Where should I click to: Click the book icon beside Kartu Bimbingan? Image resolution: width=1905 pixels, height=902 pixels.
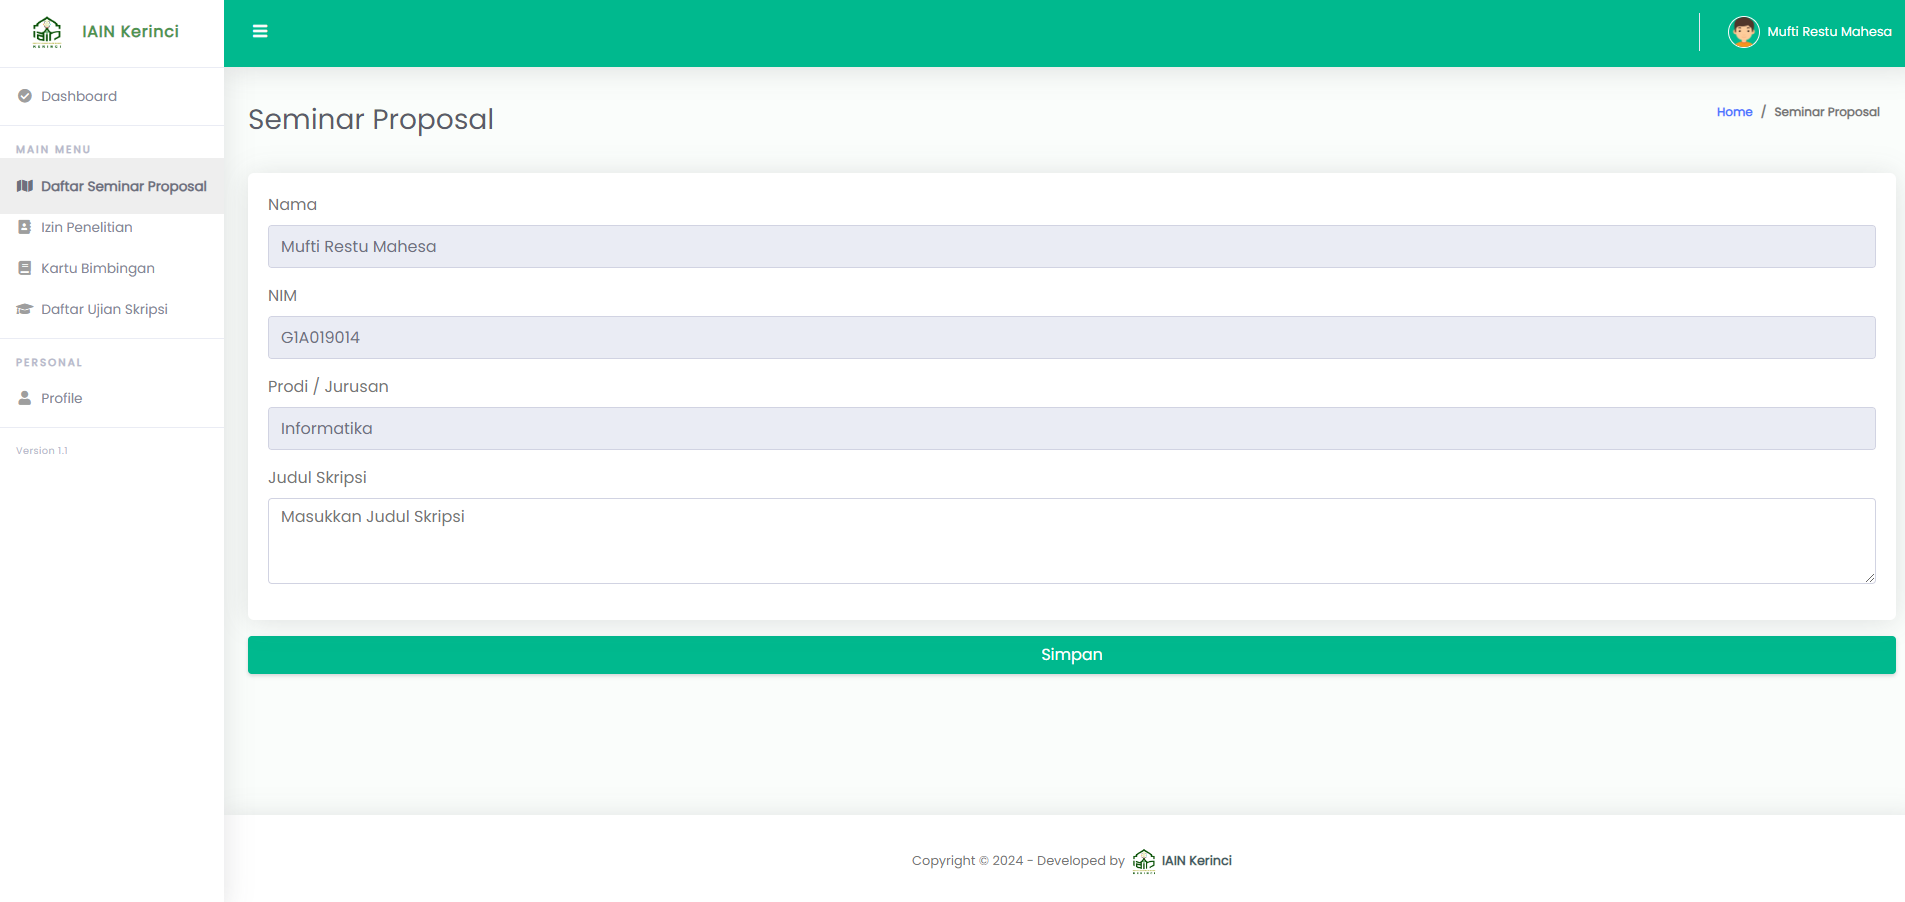(25, 268)
